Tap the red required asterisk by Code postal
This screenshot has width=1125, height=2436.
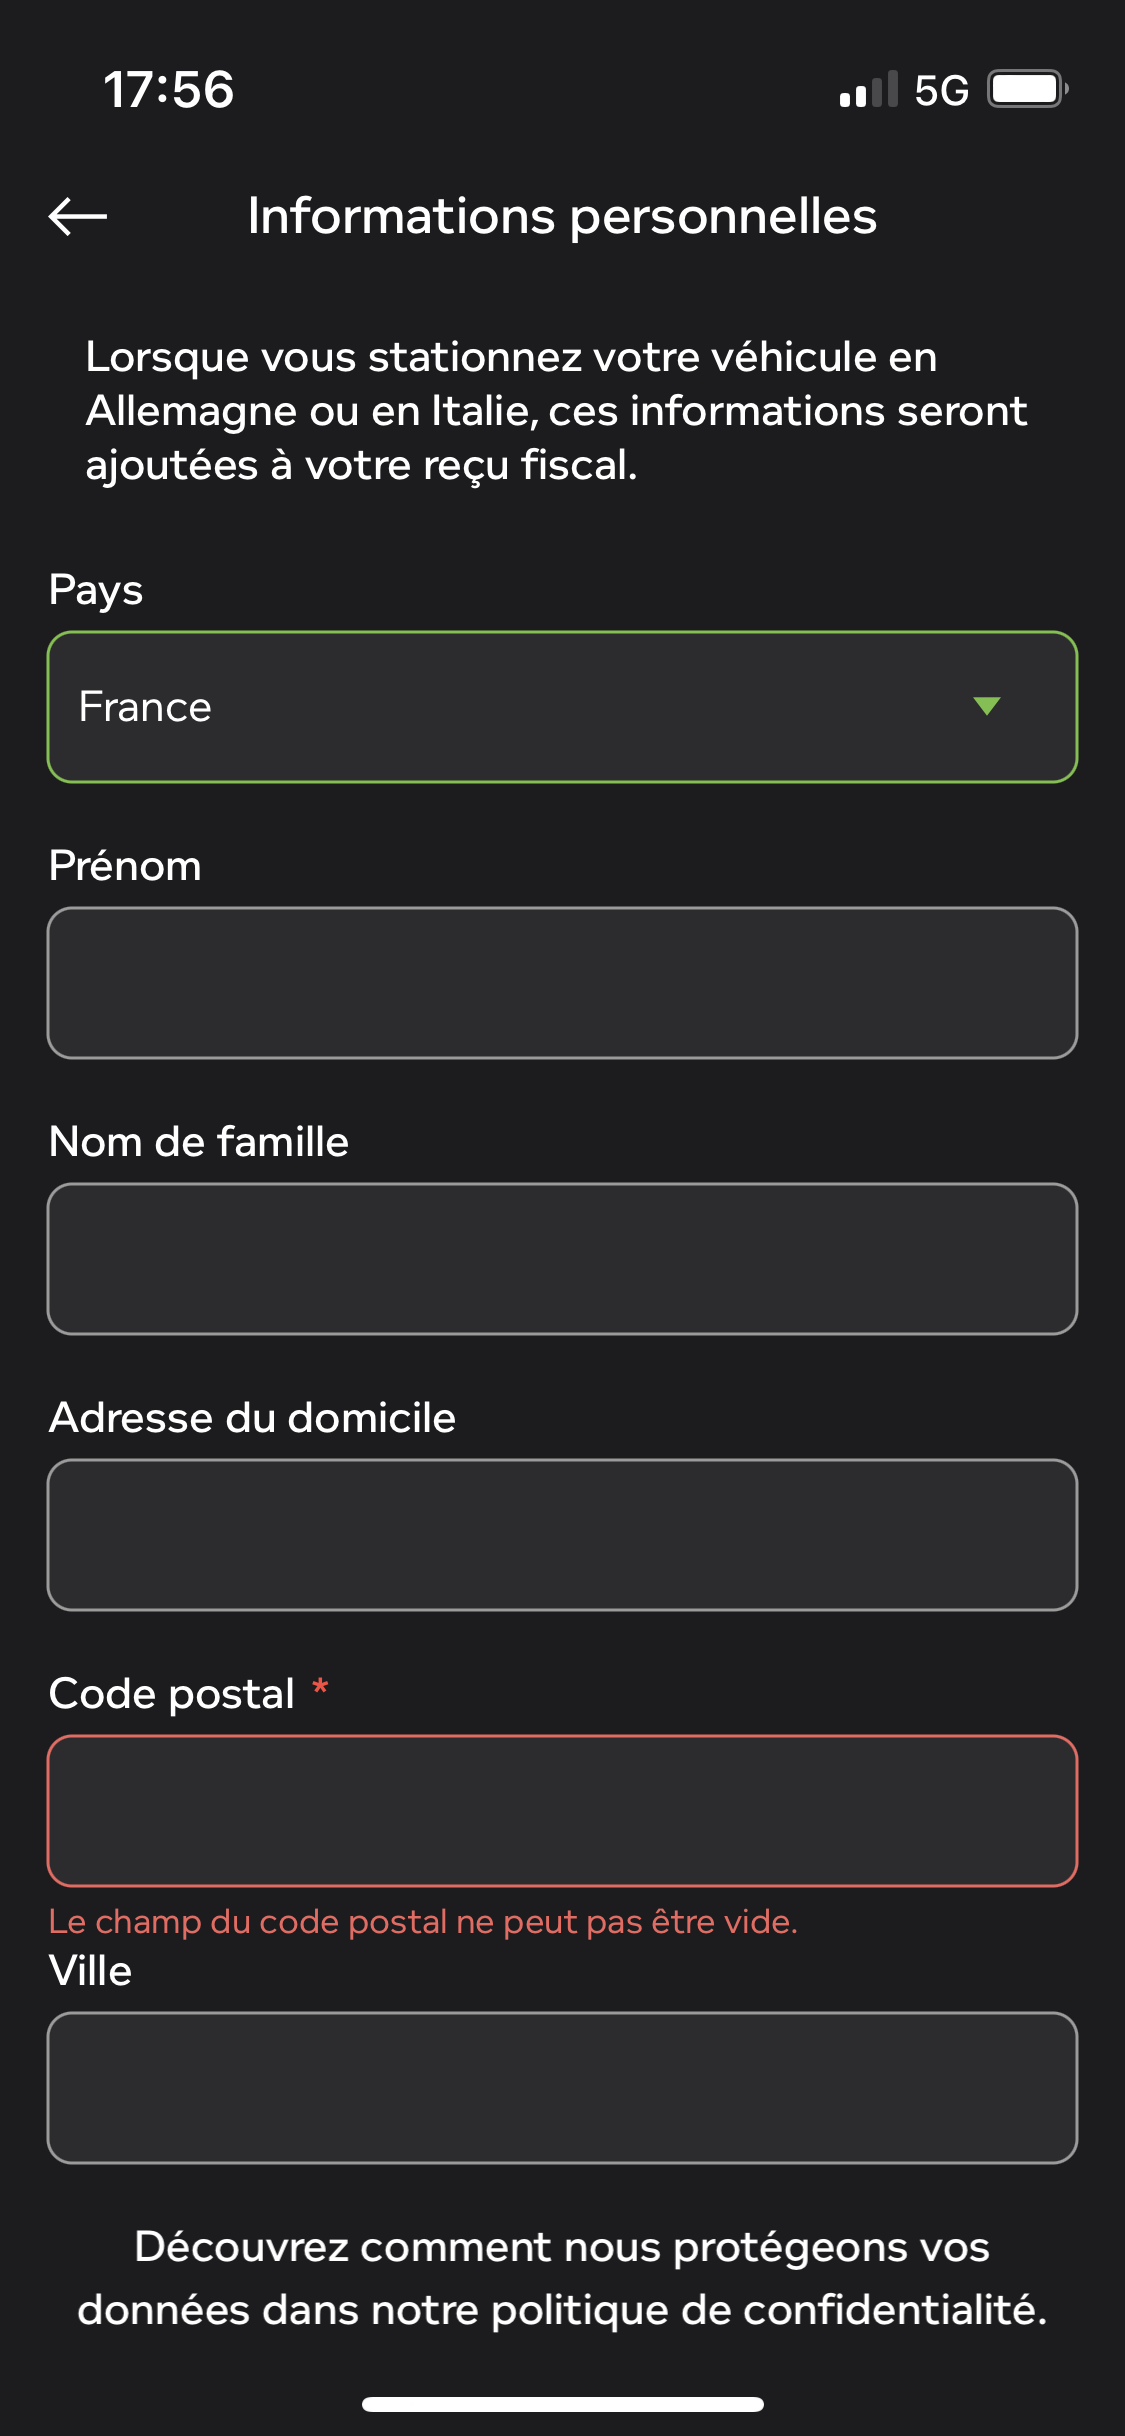320,1687
